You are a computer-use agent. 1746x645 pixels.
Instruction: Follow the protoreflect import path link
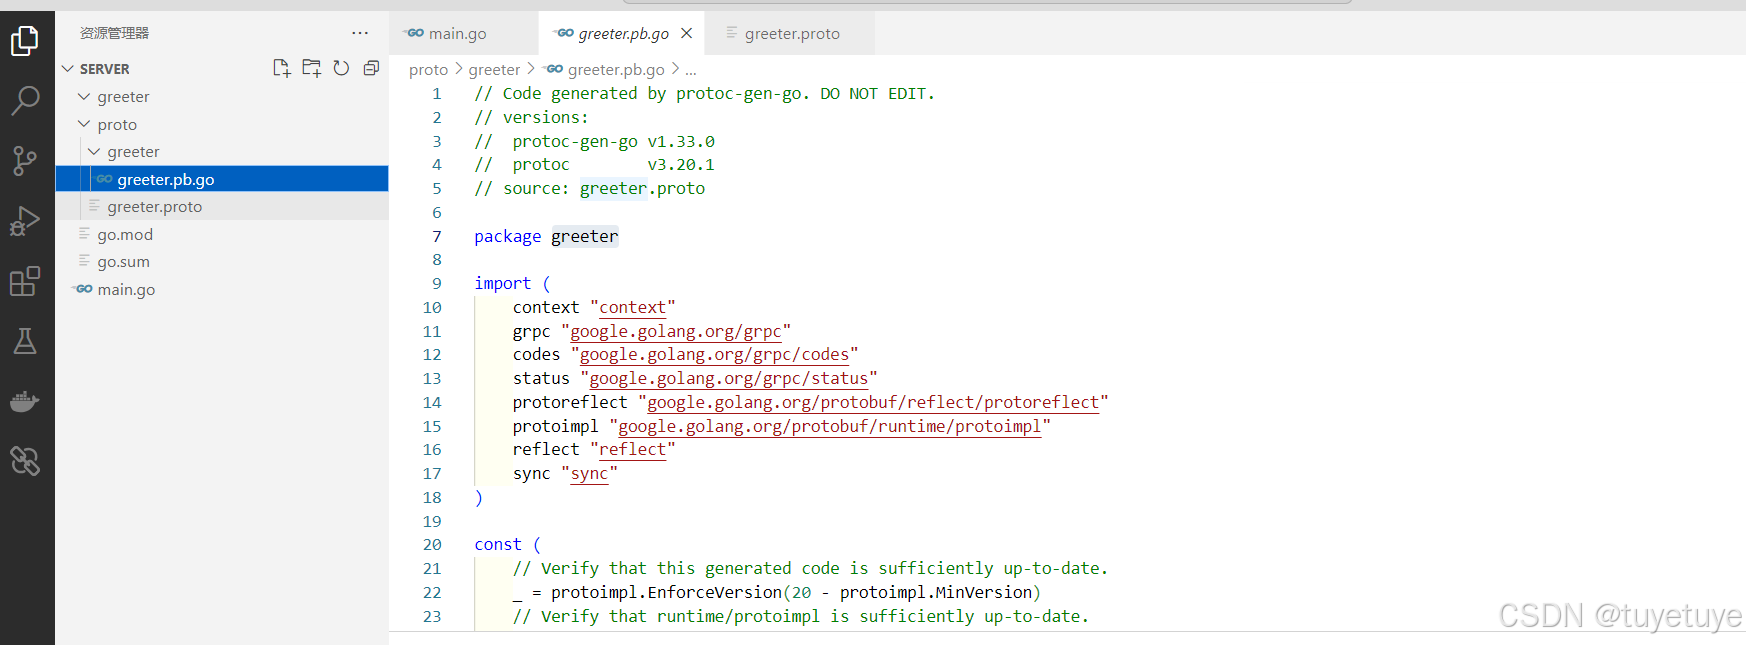[873, 403]
